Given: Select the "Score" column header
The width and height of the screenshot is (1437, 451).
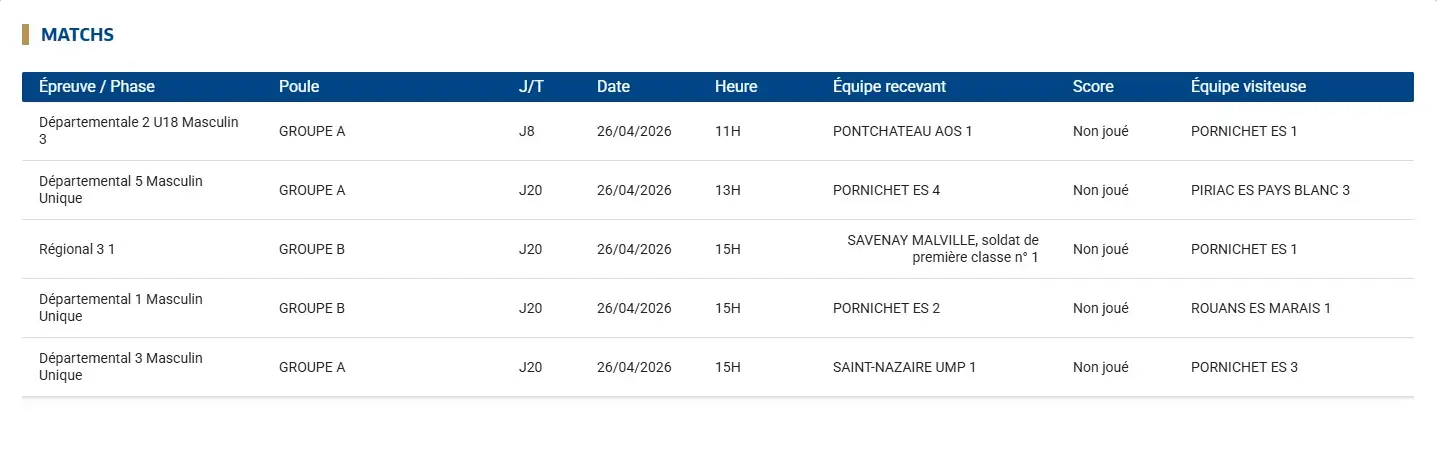Looking at the screenshot, I should 1093,87.
